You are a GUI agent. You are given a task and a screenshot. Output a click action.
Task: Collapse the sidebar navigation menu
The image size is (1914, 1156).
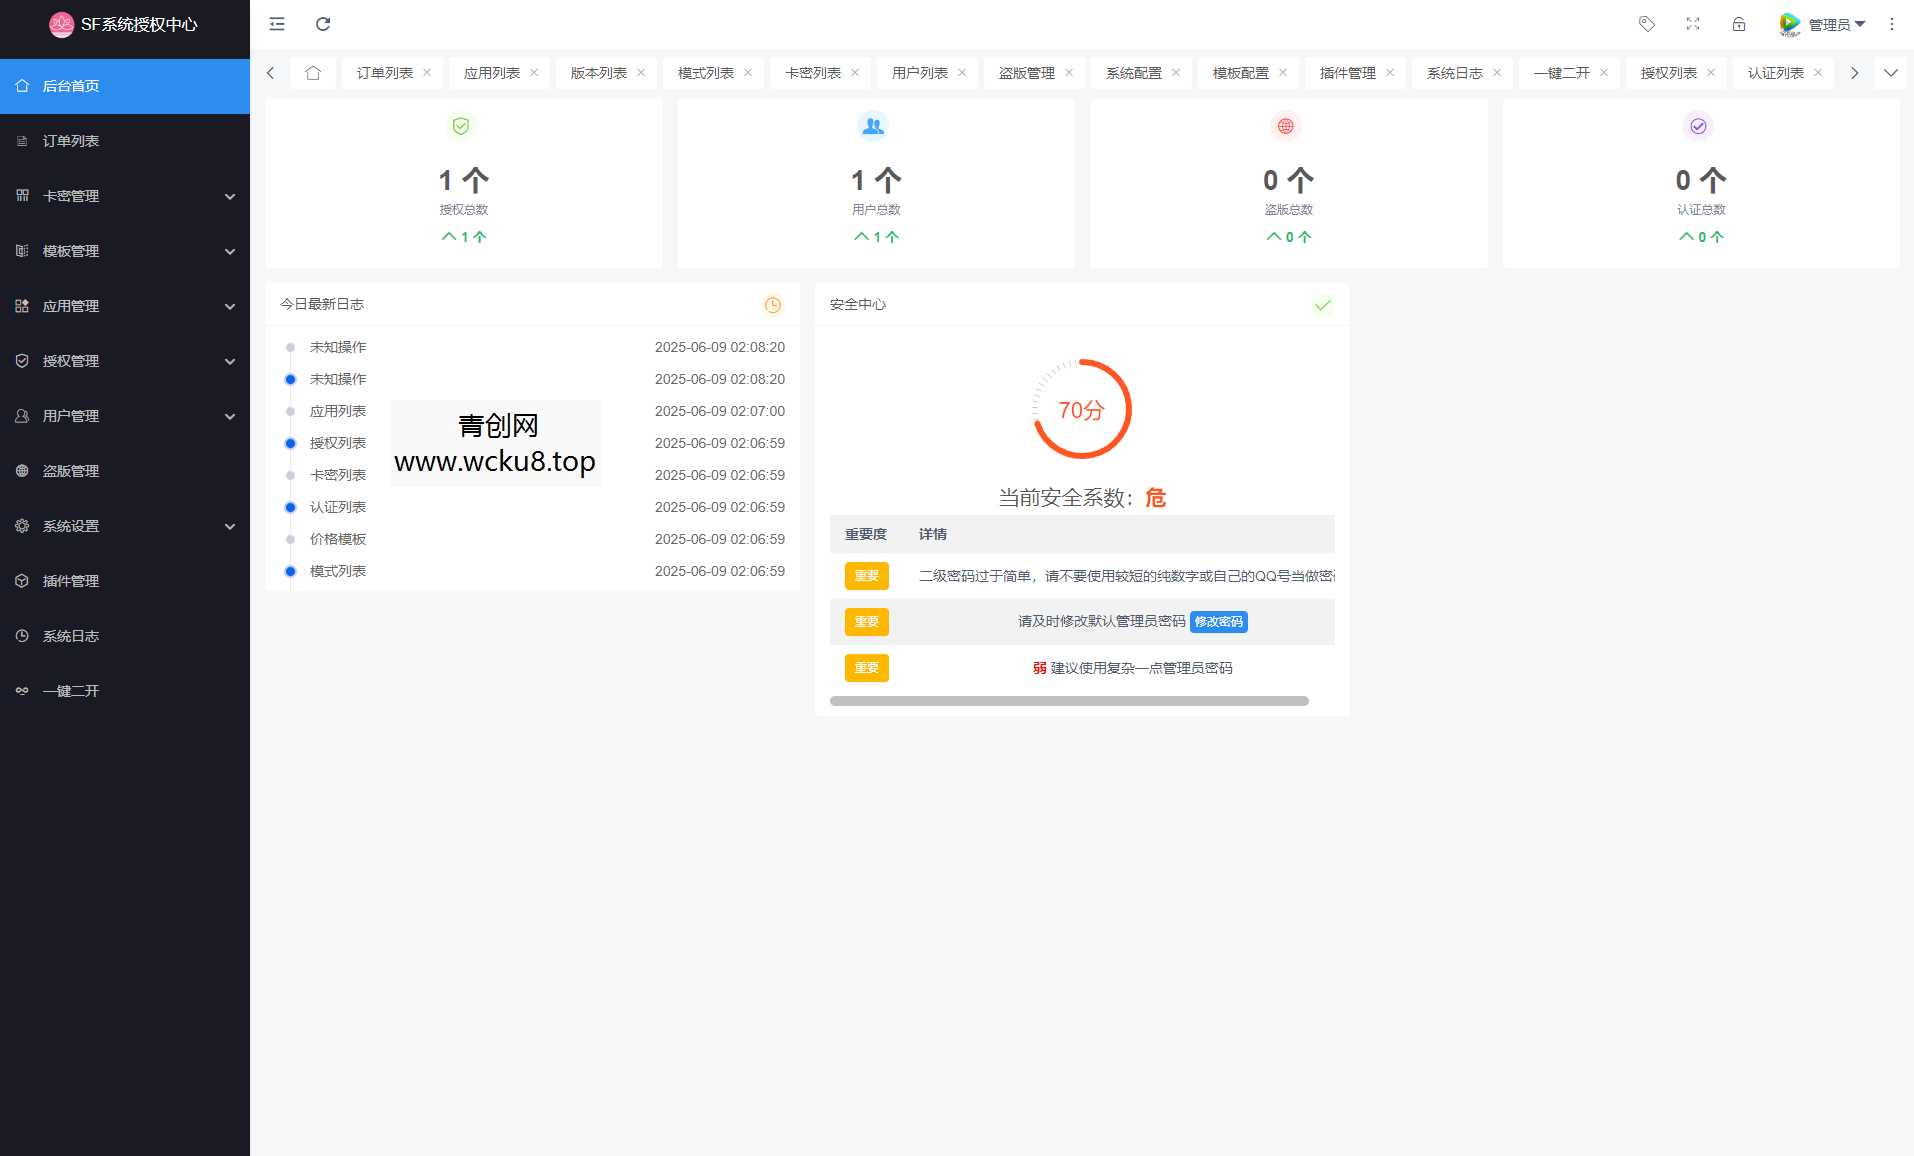[x=277, y=23]
